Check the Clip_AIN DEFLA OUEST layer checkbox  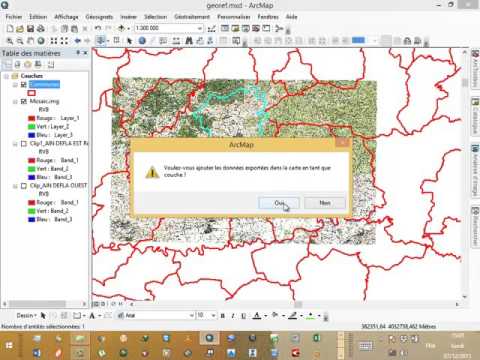(x=23, y=186)
